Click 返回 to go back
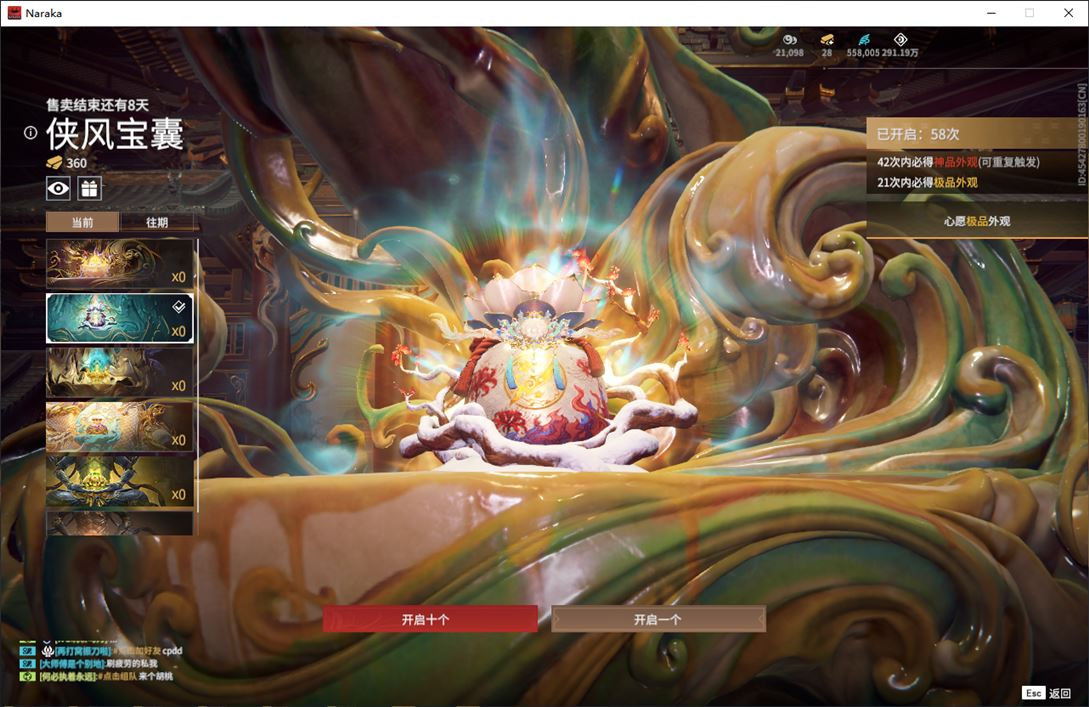This screenshot has height=707, width=1089. 1060,693
